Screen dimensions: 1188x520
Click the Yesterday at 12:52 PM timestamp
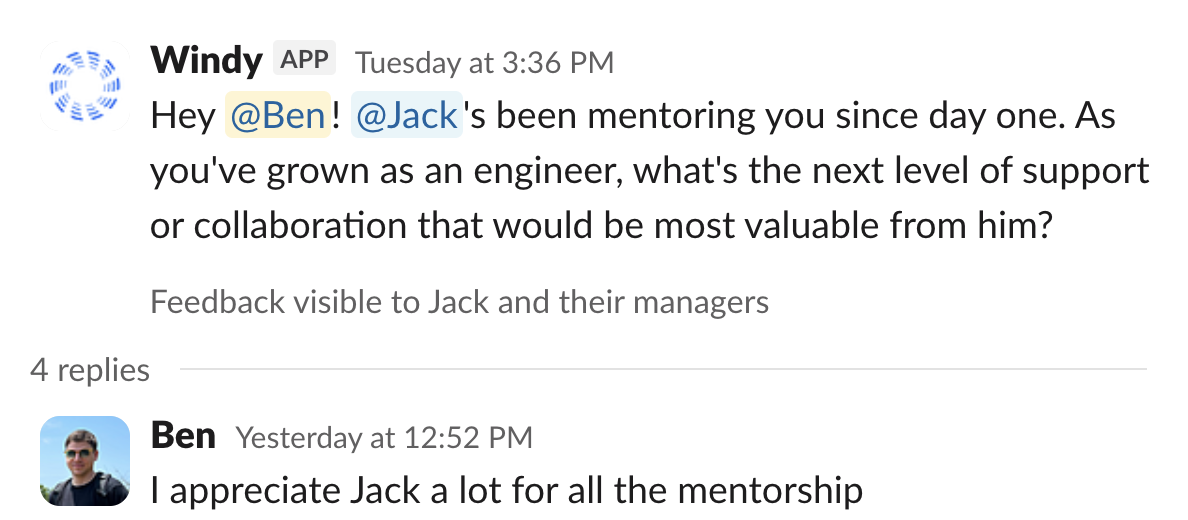click(x=384, y=437)
